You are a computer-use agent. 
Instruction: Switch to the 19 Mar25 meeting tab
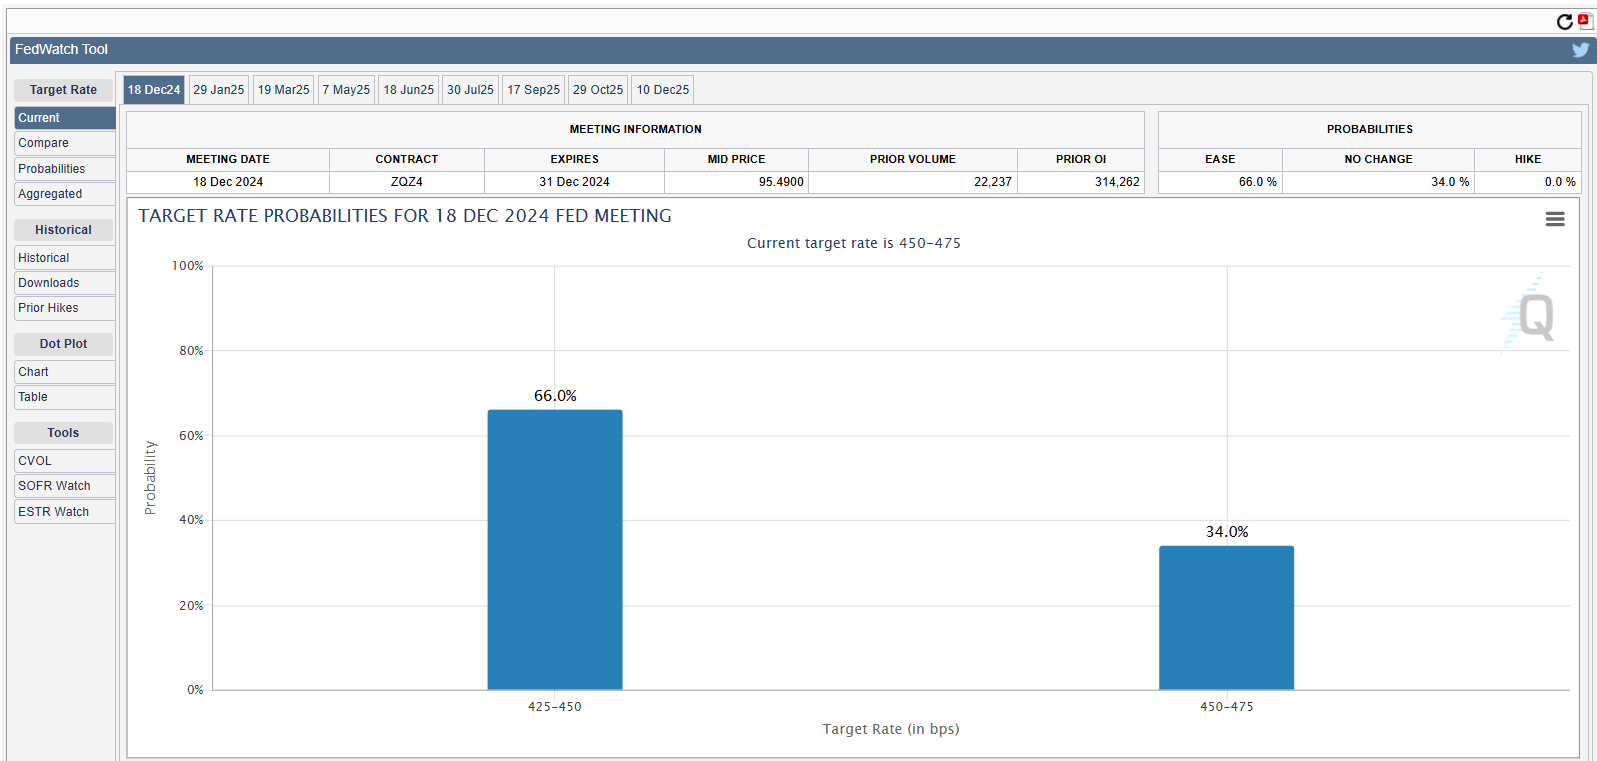[x=283, y=90]
